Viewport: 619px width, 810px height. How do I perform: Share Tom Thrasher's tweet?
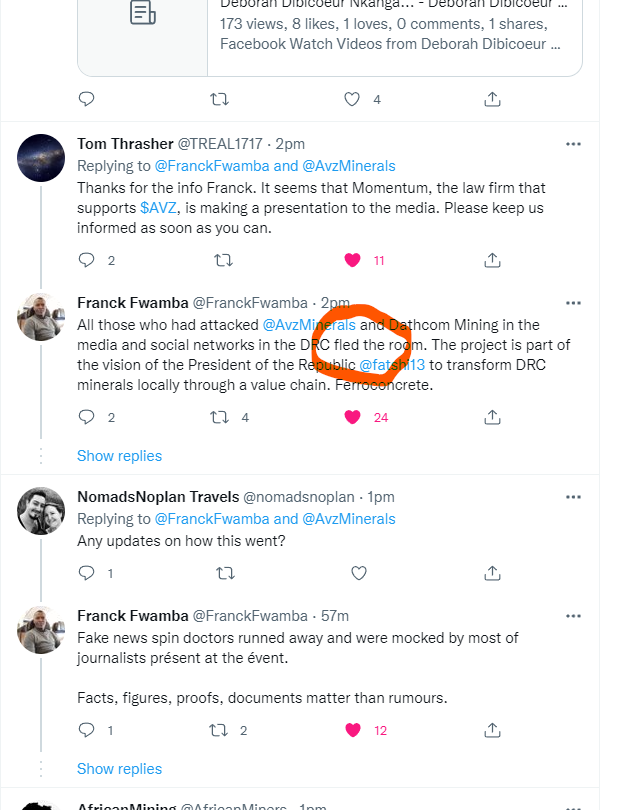[492, 260]
